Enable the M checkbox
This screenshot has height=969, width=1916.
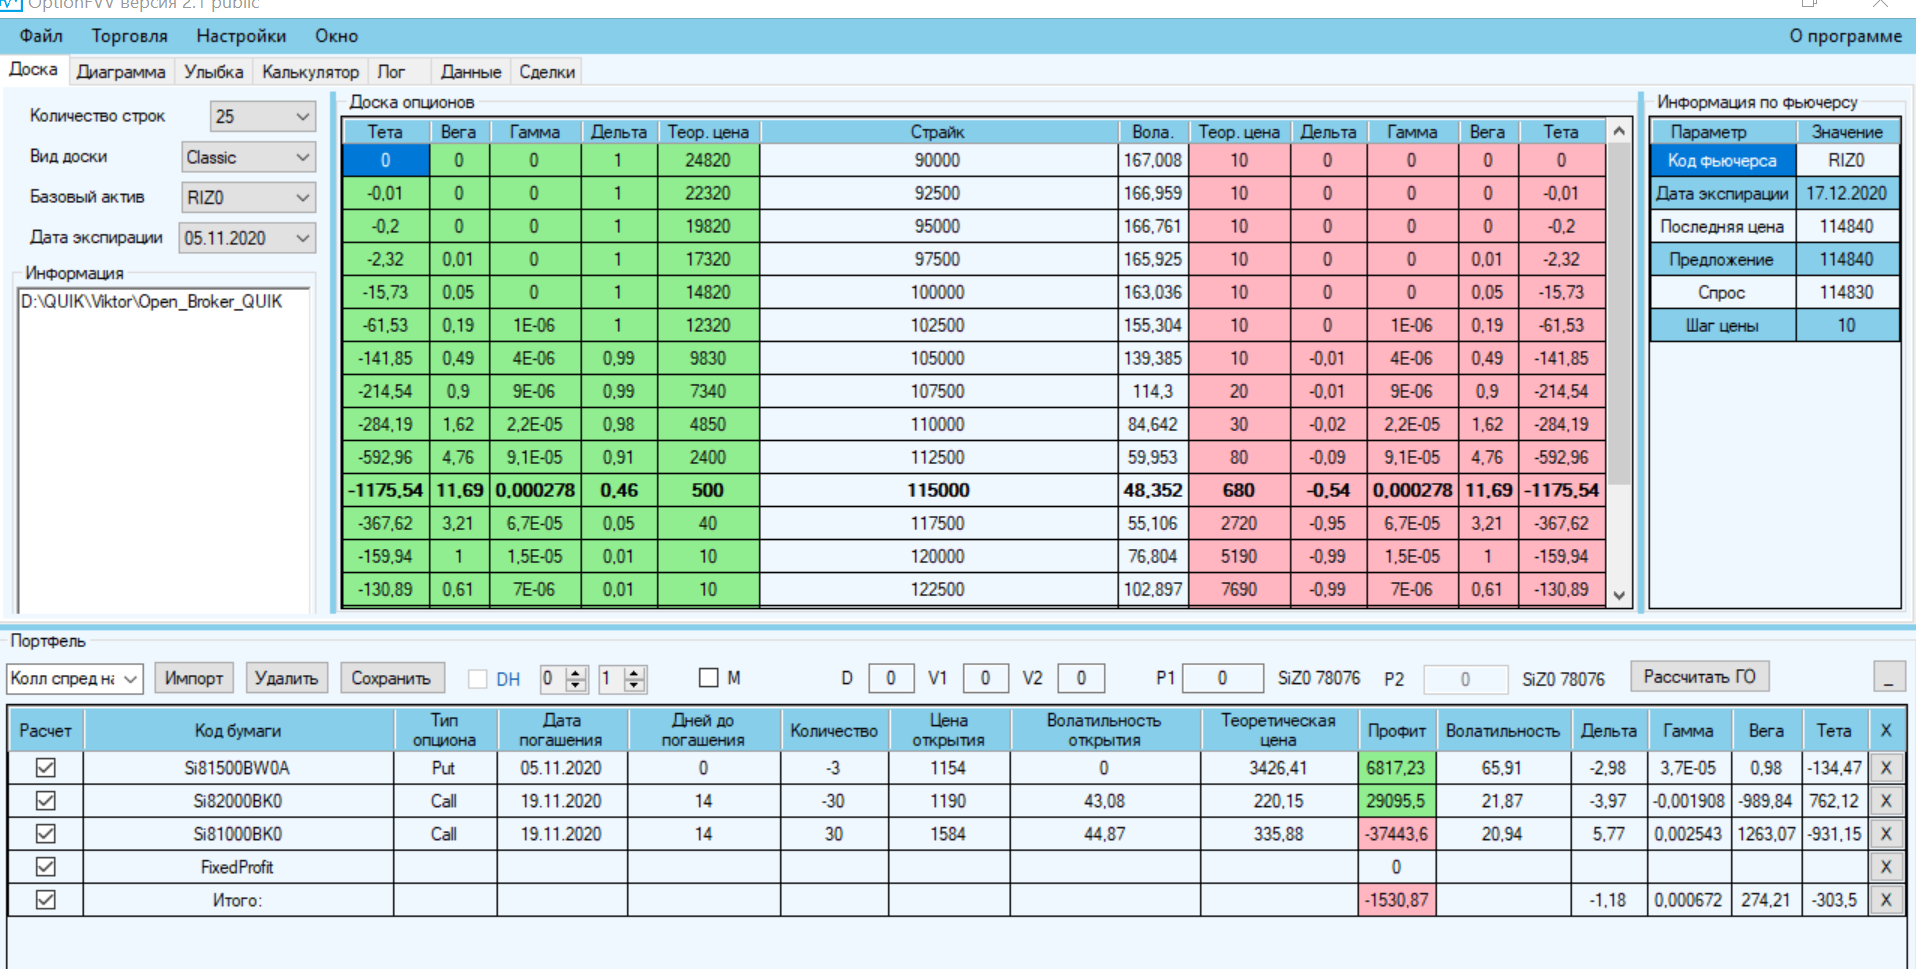pyautogui.click(x=709, y=678)
